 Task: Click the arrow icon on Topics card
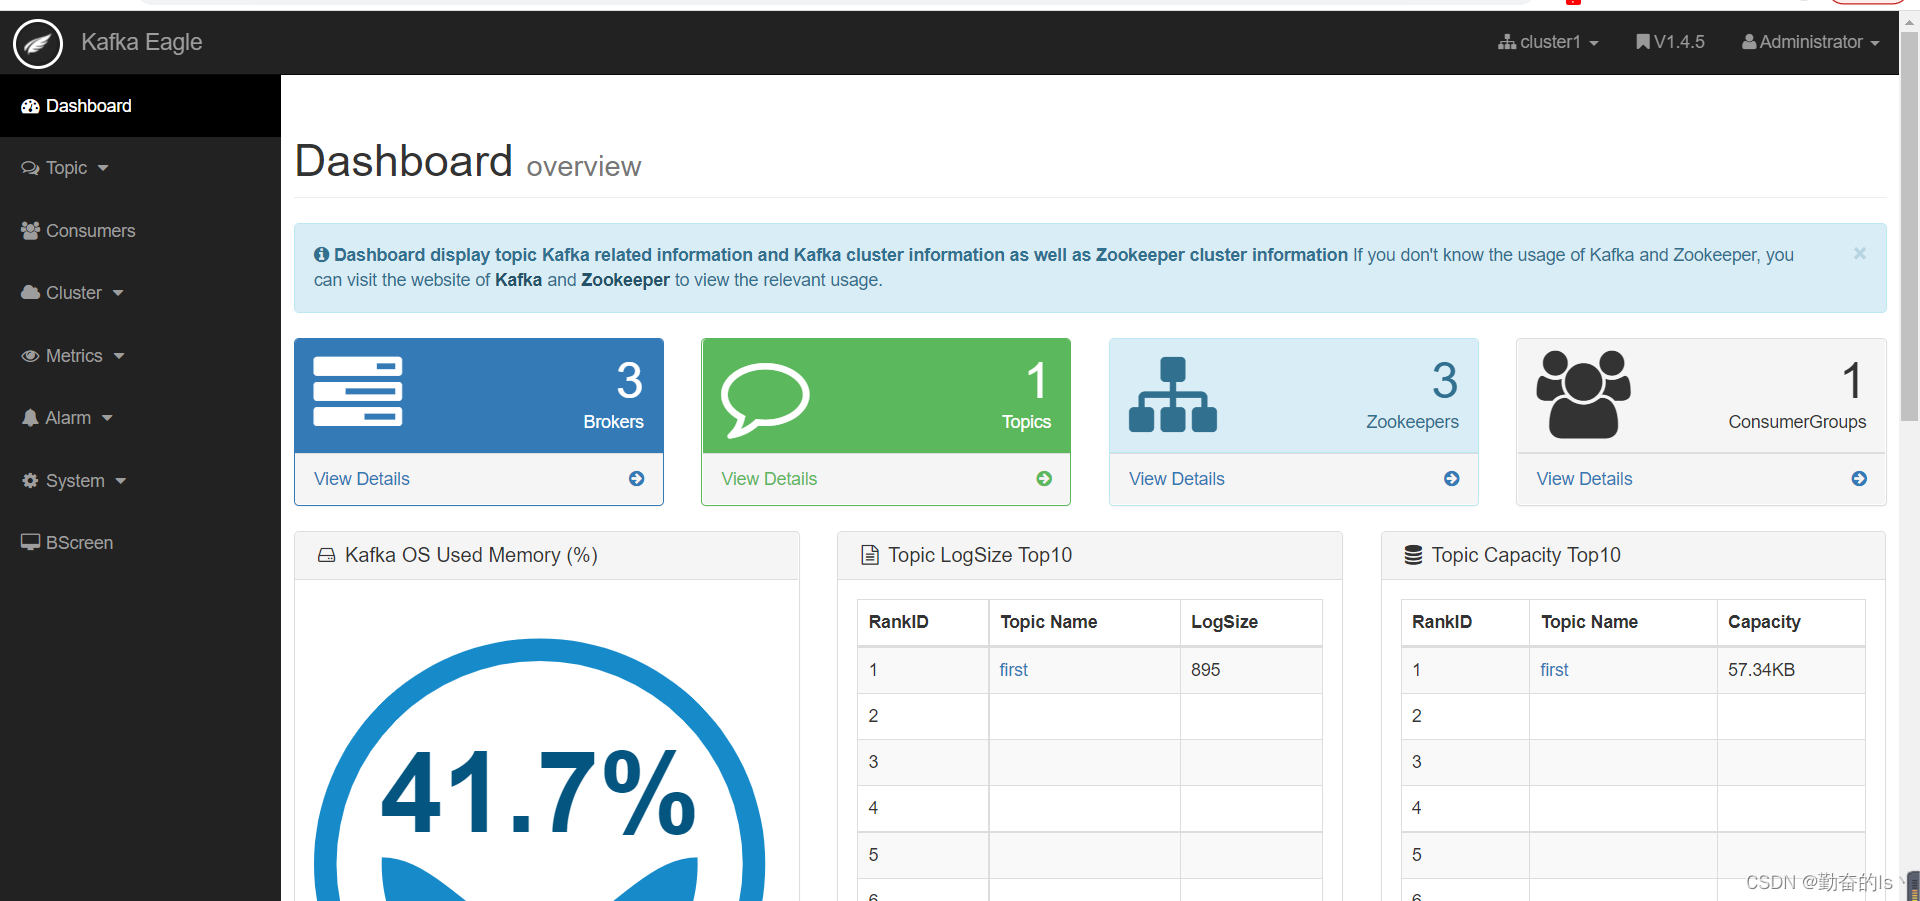[1044, 479]
